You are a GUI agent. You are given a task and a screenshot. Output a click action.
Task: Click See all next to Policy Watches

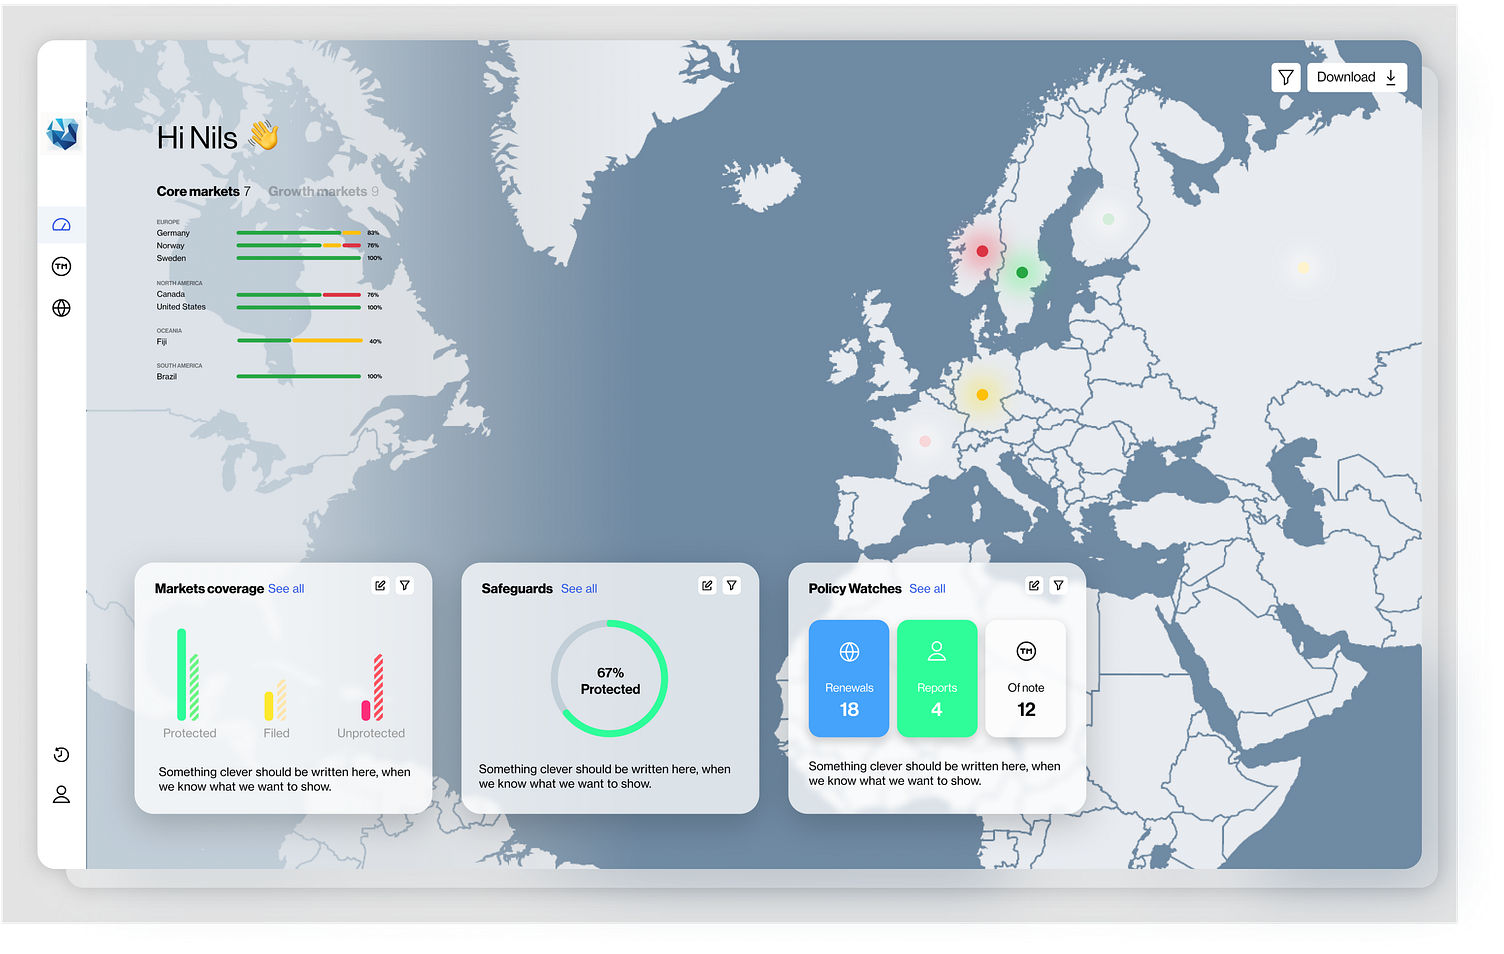point(927,588)
